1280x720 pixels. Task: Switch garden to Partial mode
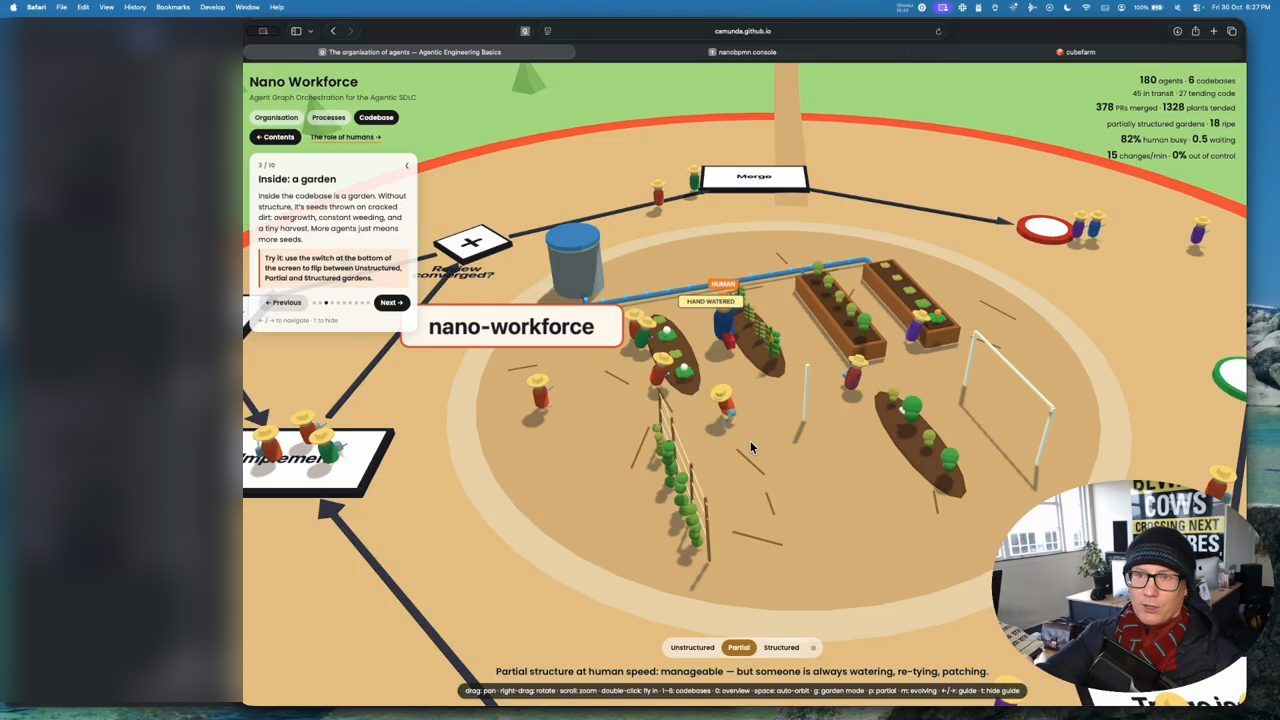tap(739, 647)
